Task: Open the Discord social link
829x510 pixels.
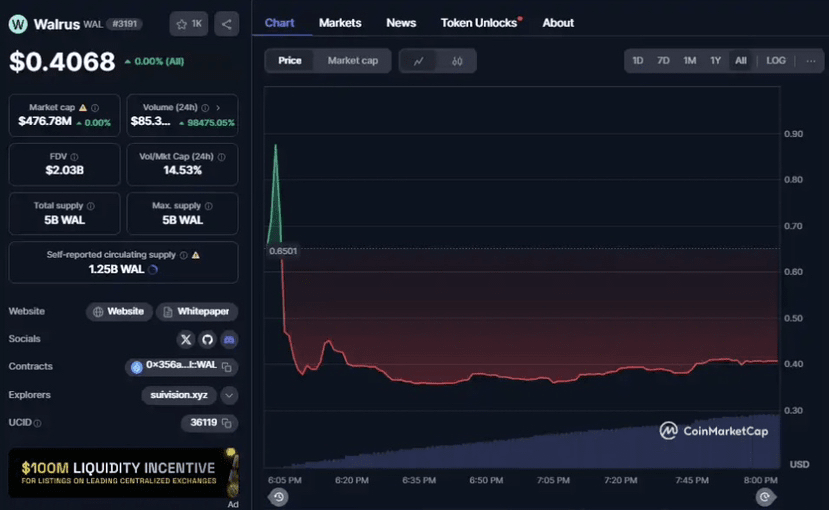Action: (229, 339)
